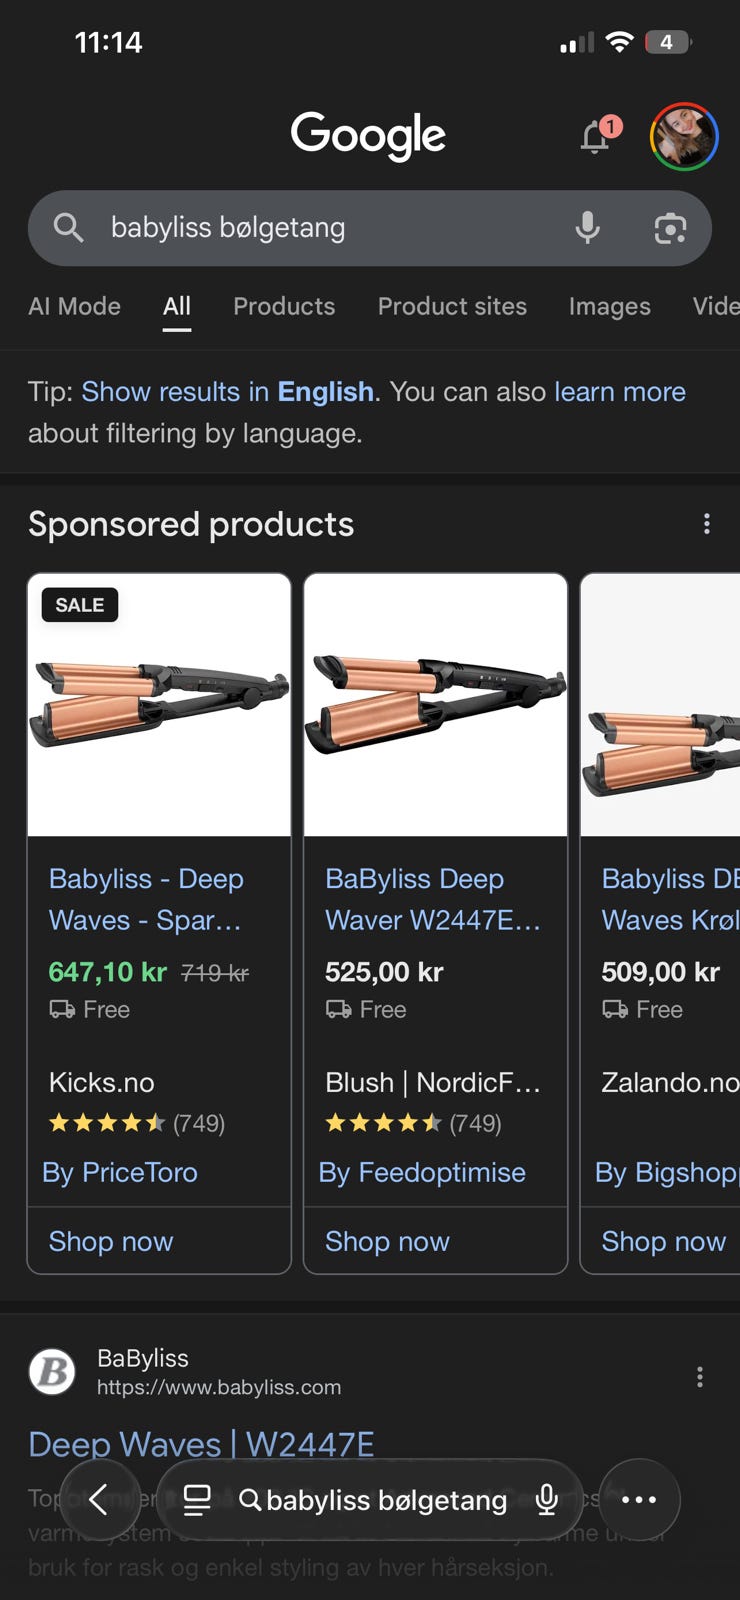Screen dimensions: 740x1600
Task: Tap the babyliss bølgetang search input field
Action: (330, 228)
